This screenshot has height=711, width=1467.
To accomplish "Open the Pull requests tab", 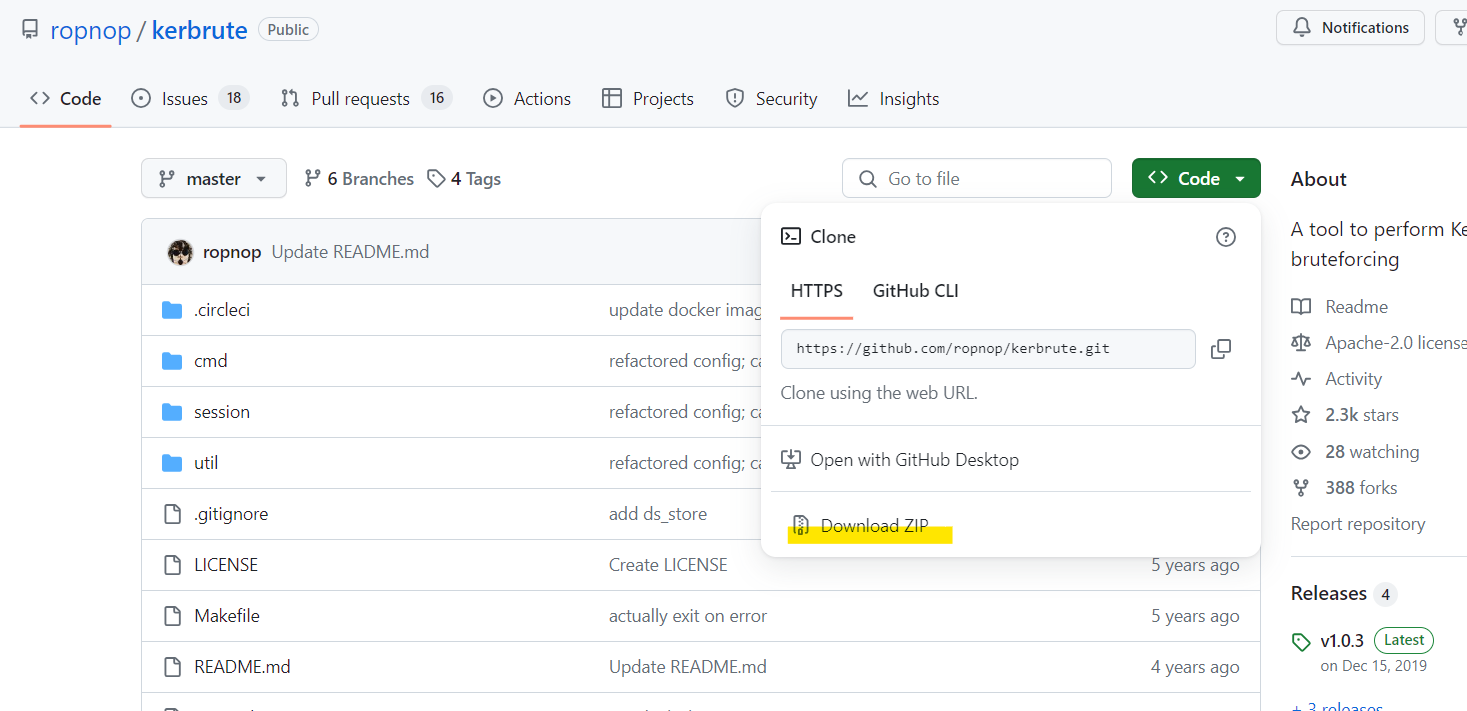I will click(x=366, y=98).
